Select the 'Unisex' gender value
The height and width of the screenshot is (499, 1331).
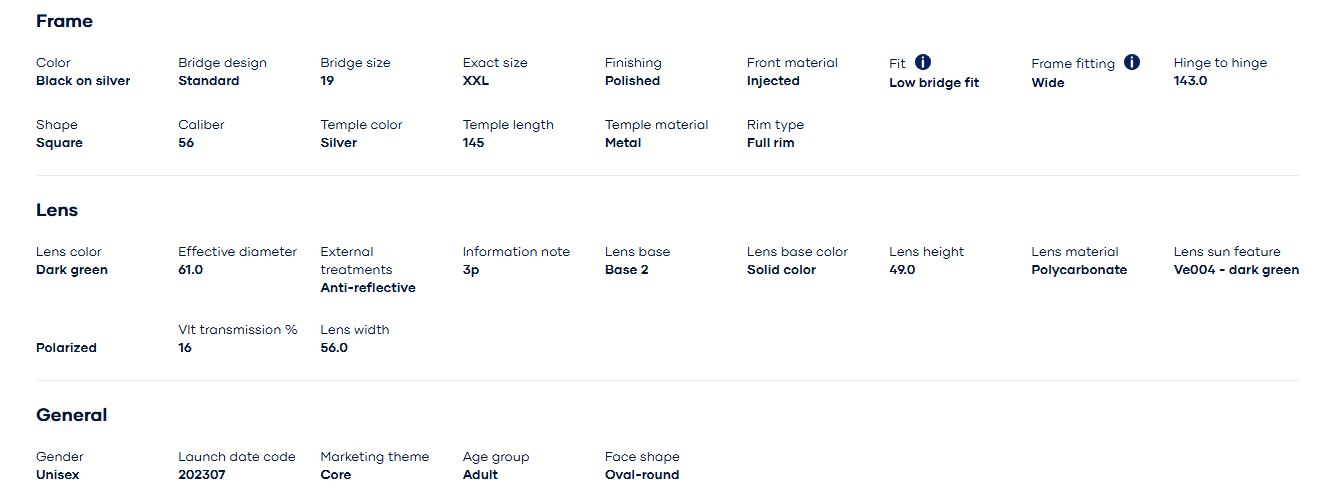click(x=58, y=475)
